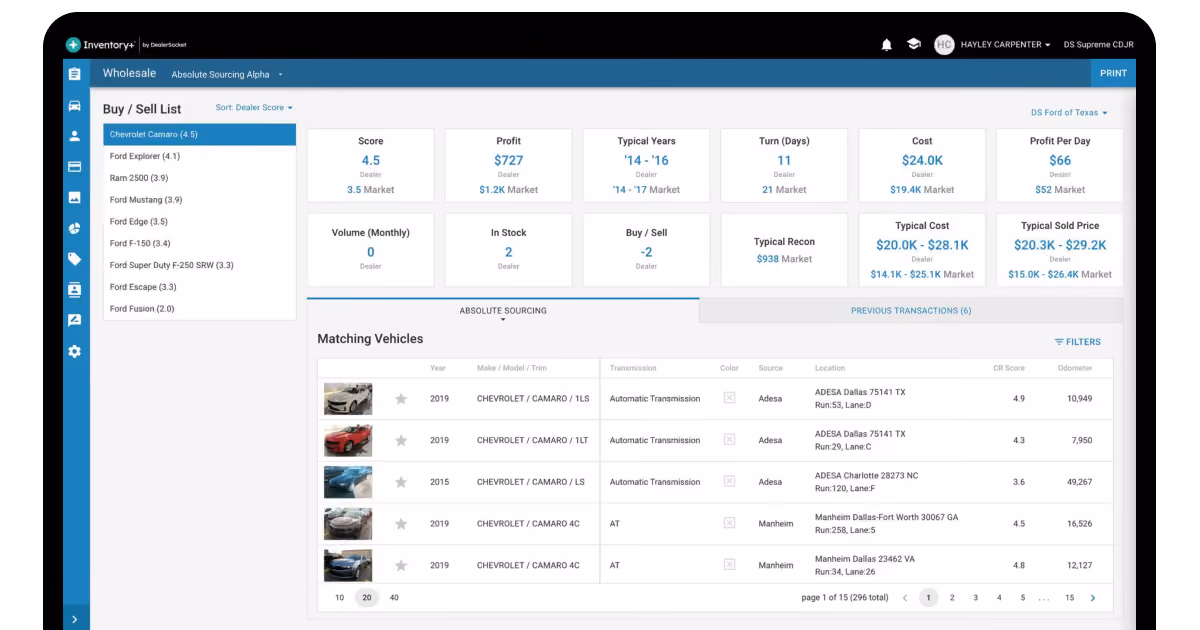
Task: Click color box for the 10,949 odometer row
Action: click(x=729, y=398)
